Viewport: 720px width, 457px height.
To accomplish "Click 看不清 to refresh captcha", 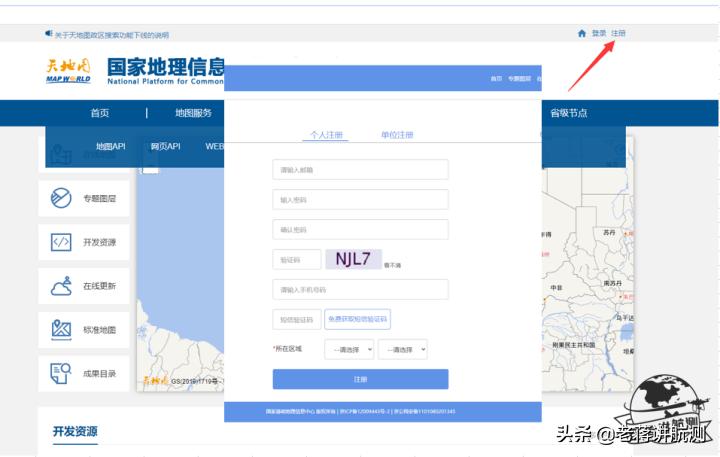I will pos(393,265).
